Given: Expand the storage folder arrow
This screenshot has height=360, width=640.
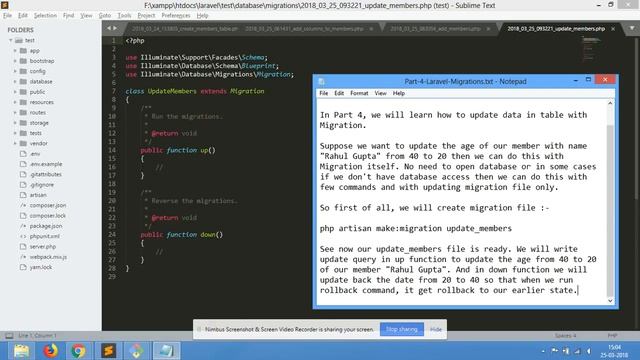Looking at the screenshot, I should pos(15,123).
